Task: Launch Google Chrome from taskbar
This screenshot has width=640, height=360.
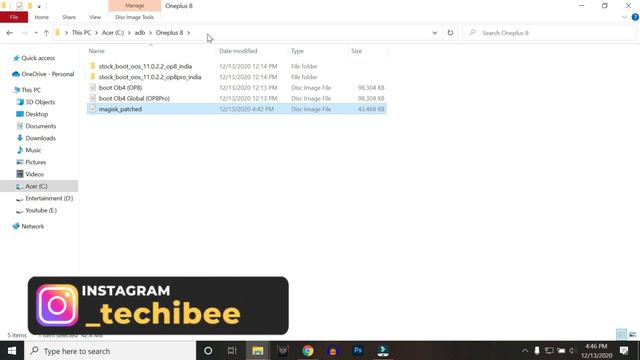Action: click(x=308, y=351)
